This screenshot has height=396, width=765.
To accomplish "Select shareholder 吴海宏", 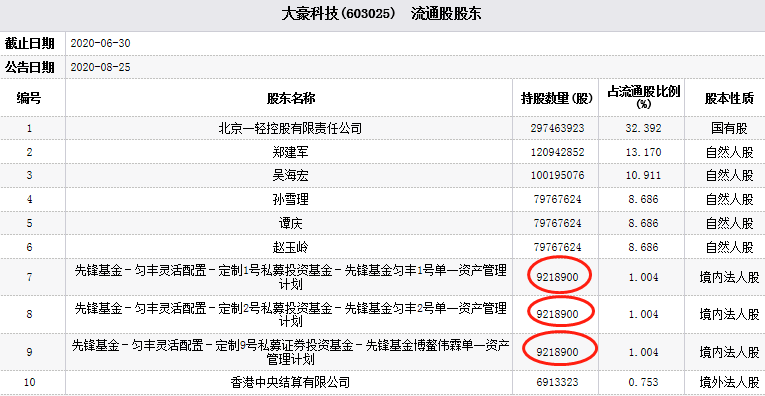I will 290,176.
